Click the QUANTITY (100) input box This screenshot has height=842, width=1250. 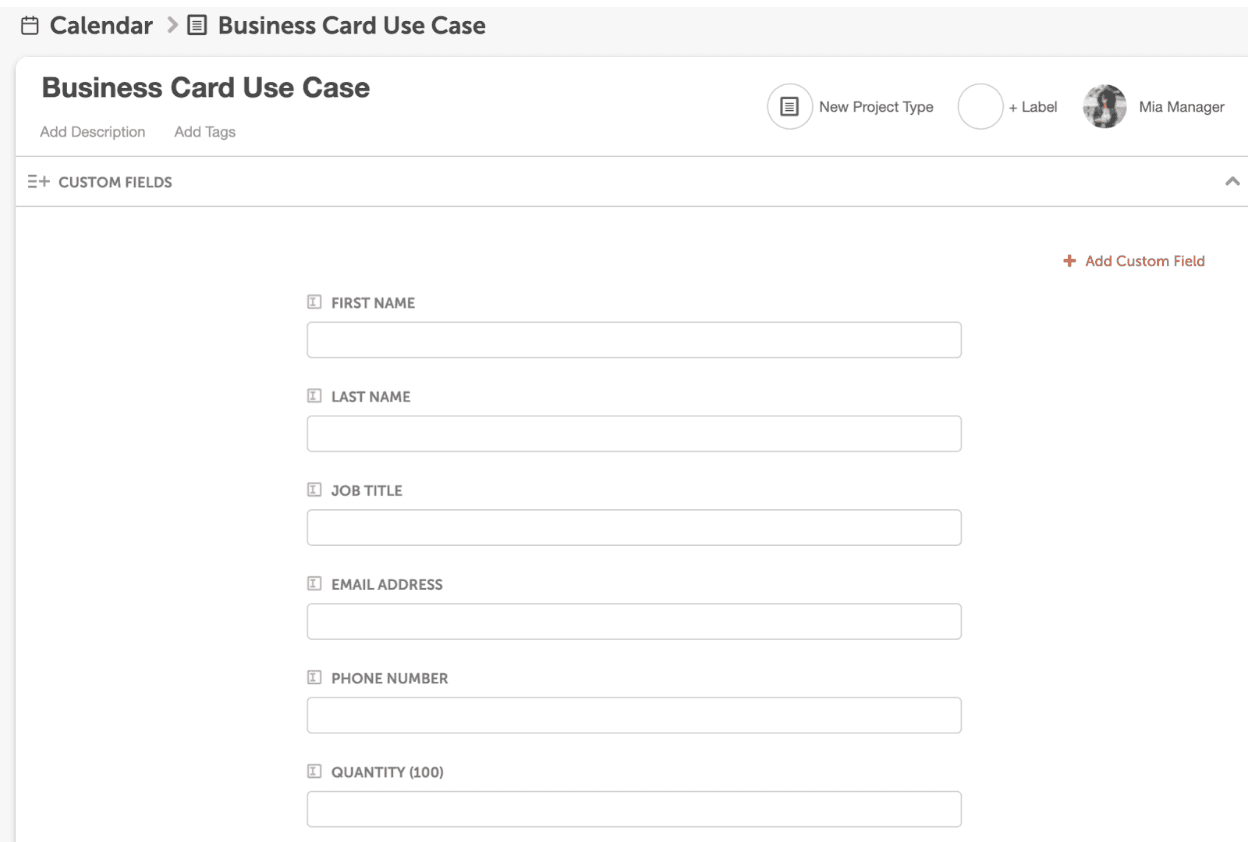click(634, 810)
